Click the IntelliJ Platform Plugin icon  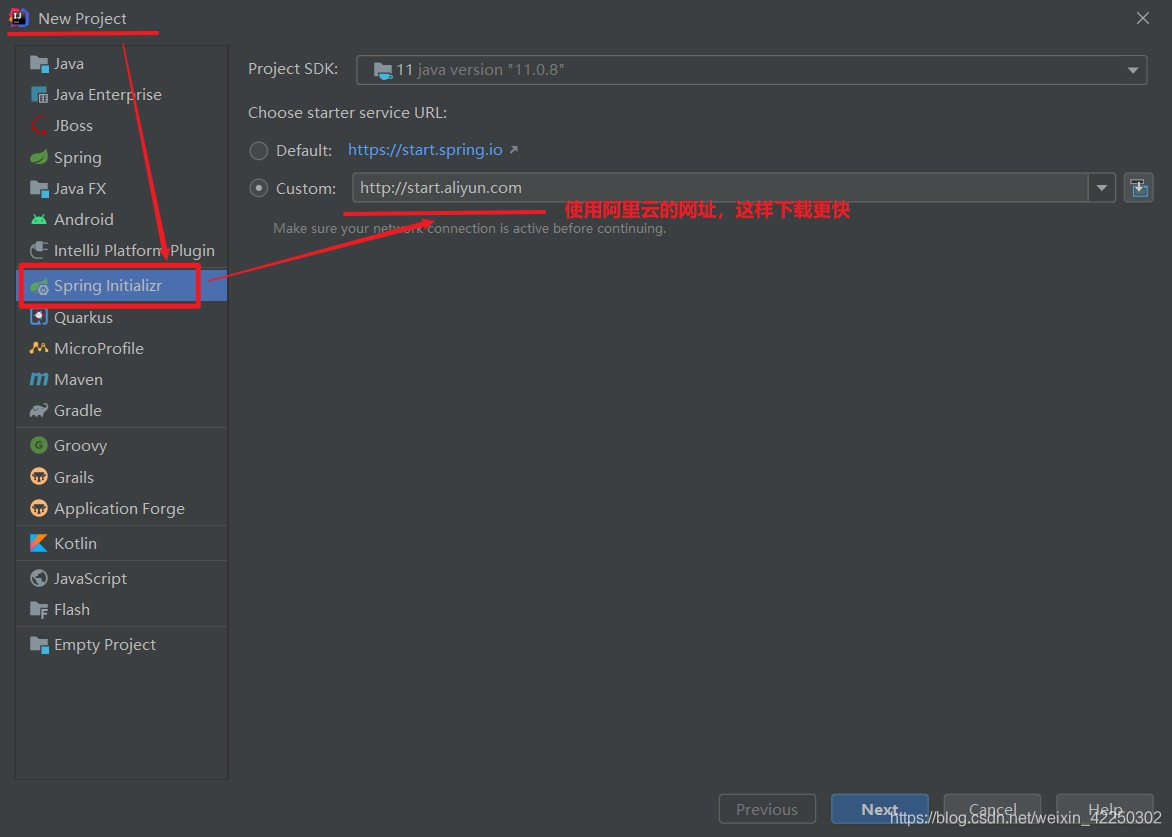coord(39,250)
